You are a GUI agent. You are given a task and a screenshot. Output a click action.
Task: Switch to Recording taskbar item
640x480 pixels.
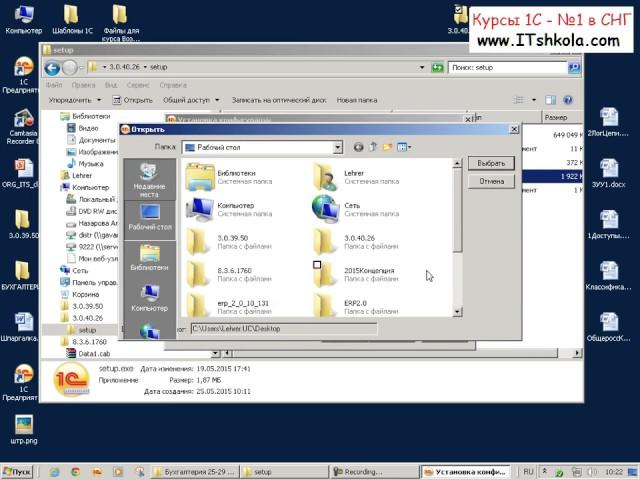tap(374, 472)
